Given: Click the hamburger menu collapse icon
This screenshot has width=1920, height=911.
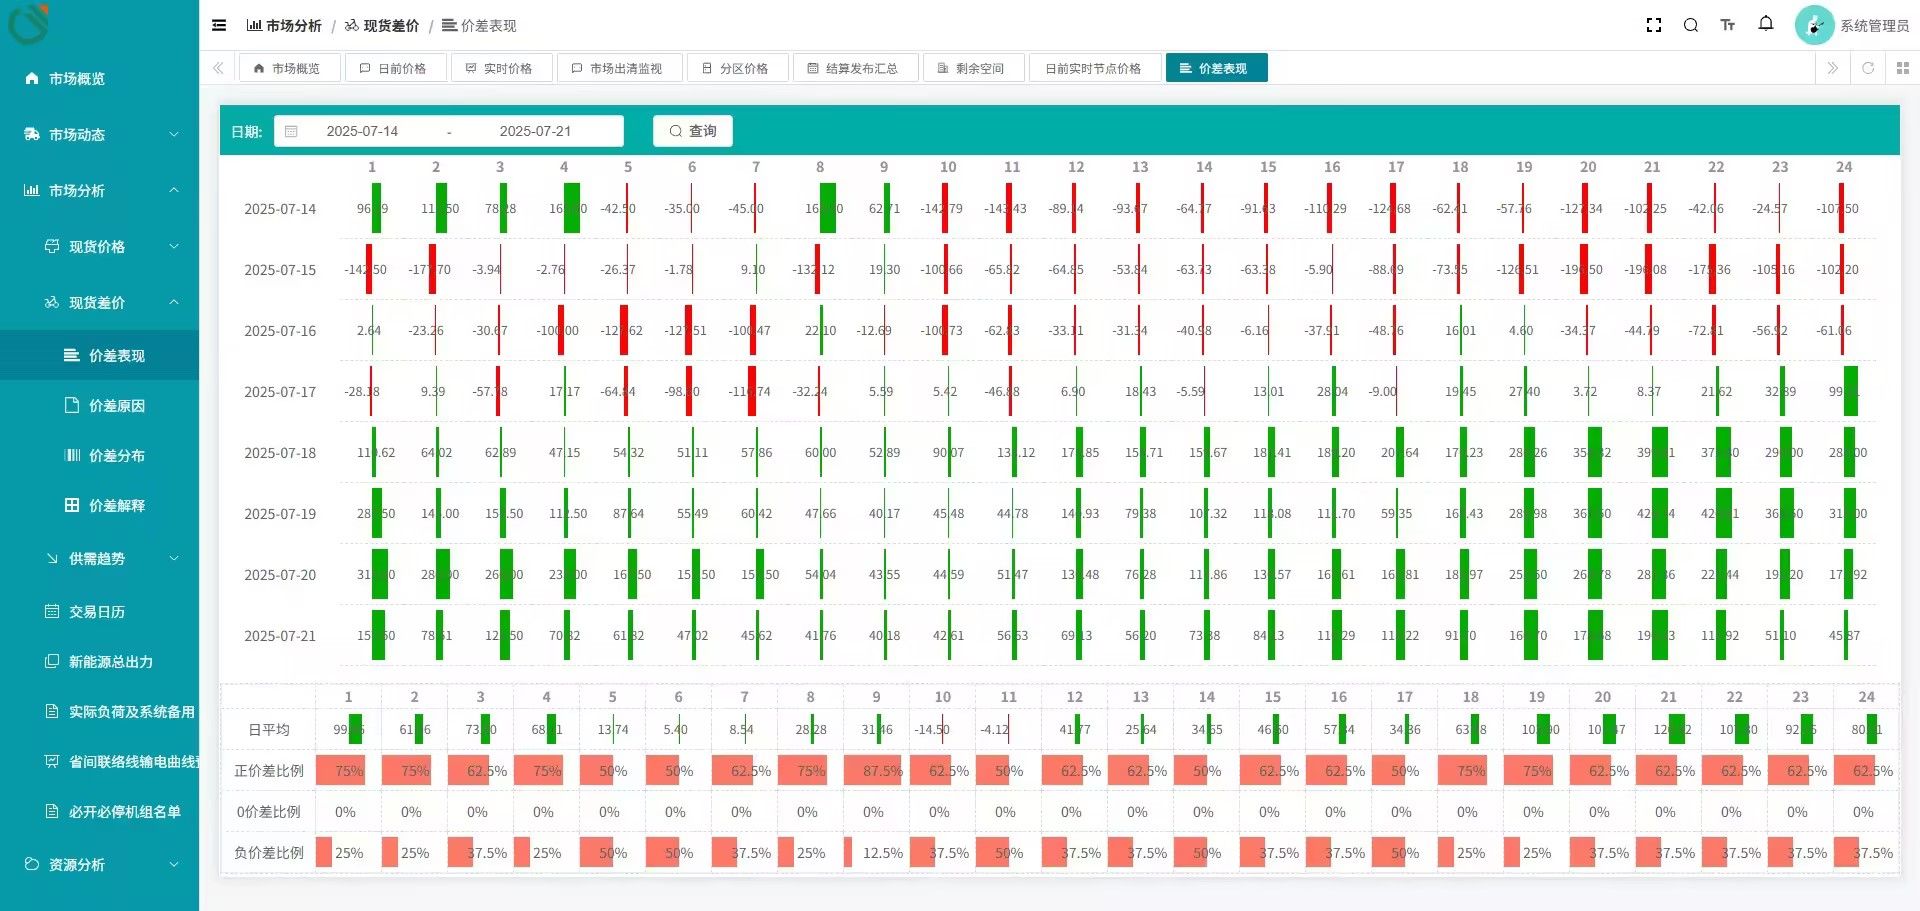Looking at the screenshot, I should (x=219, y=26).
